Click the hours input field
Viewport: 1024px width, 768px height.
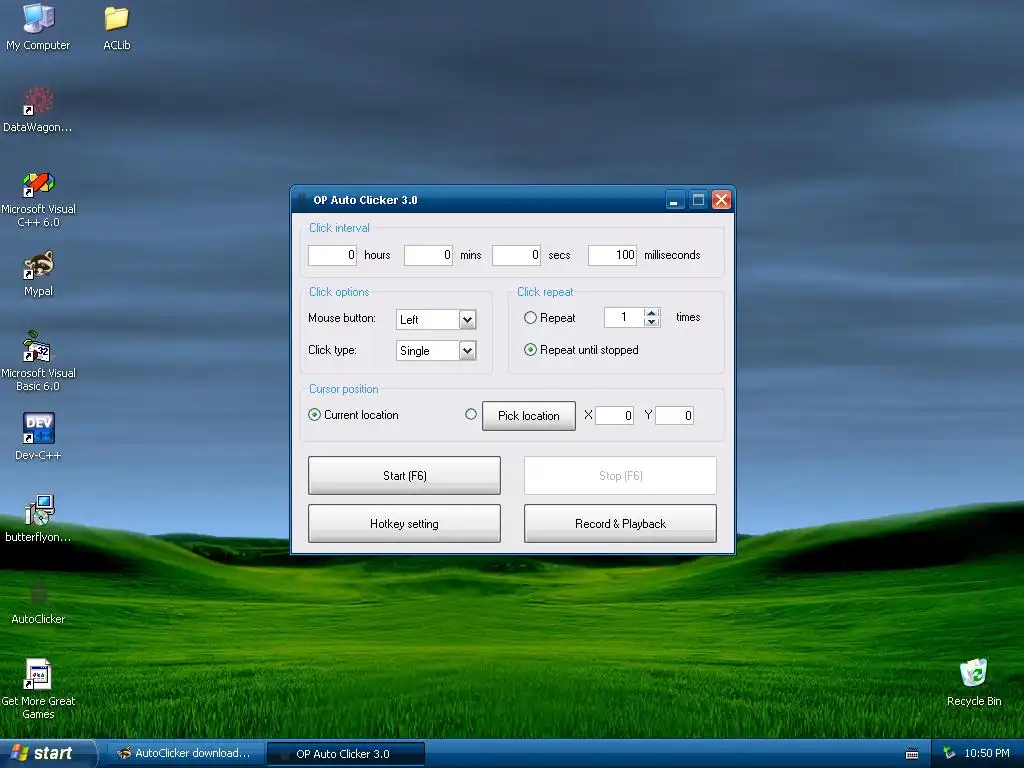pos(332,255)
